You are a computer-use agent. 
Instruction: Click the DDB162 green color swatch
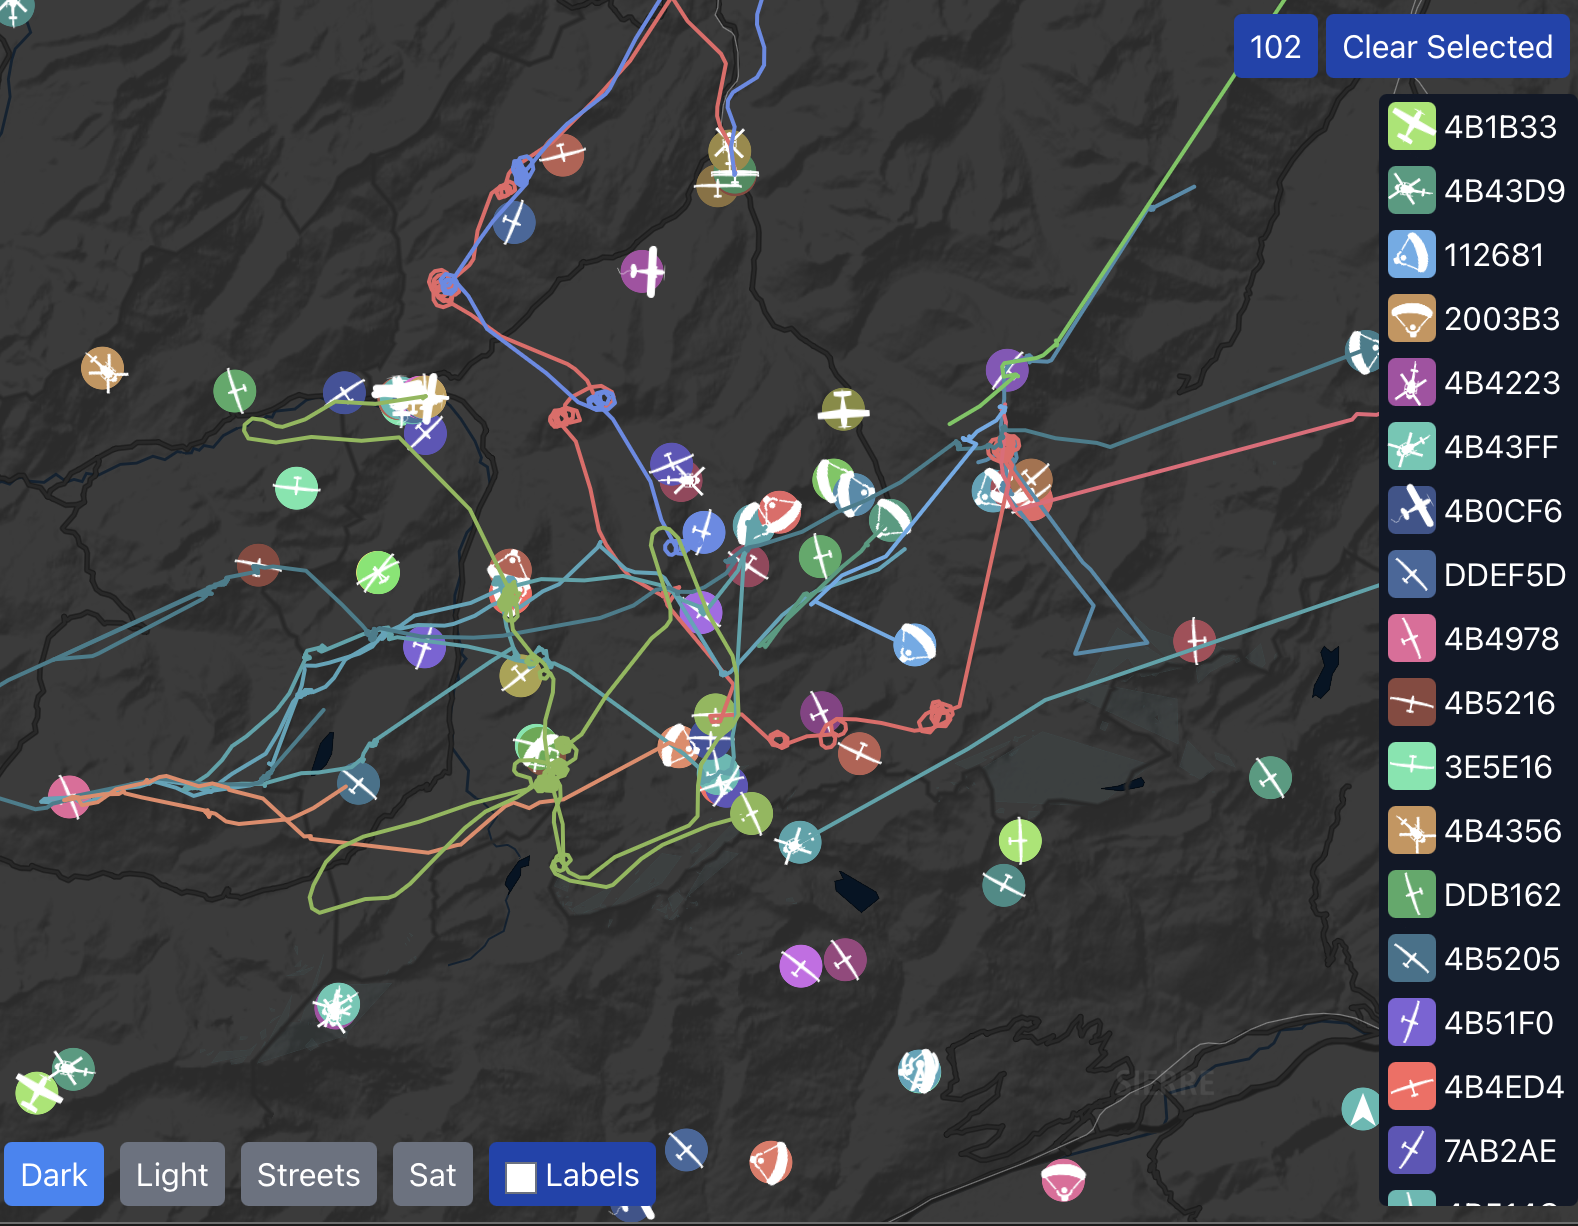(x=1411, y=895)
